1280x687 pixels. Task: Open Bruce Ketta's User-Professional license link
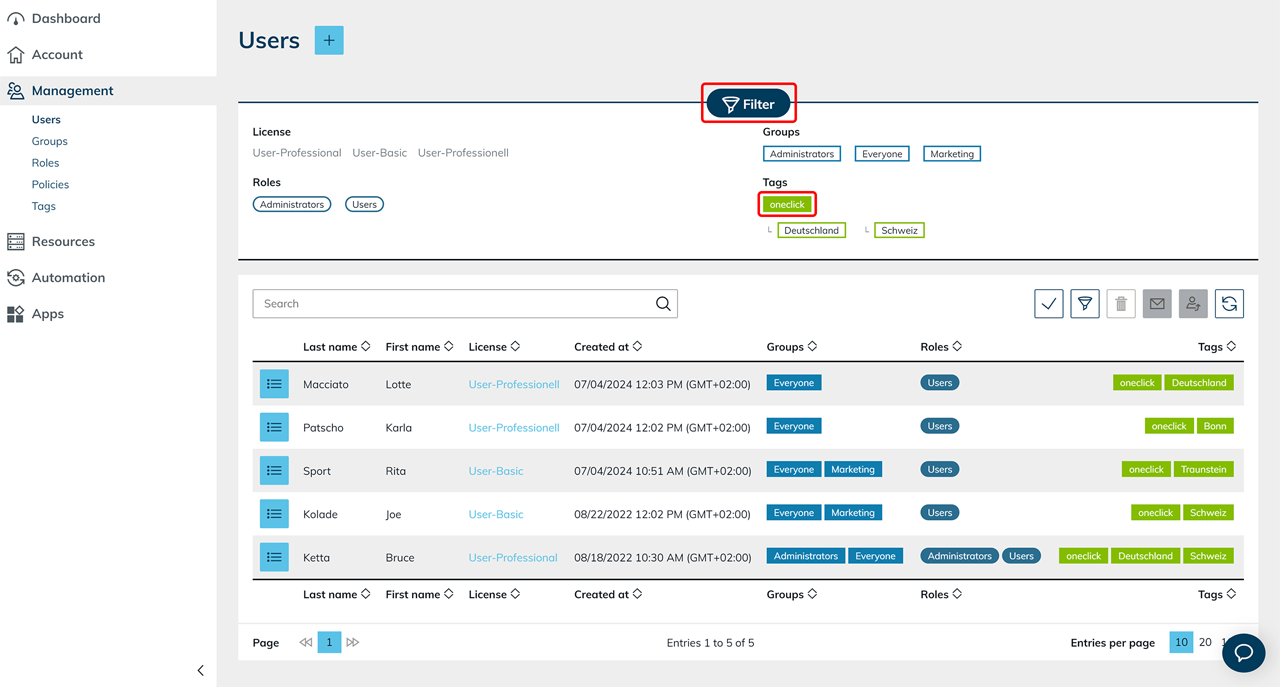click(513, 557)
